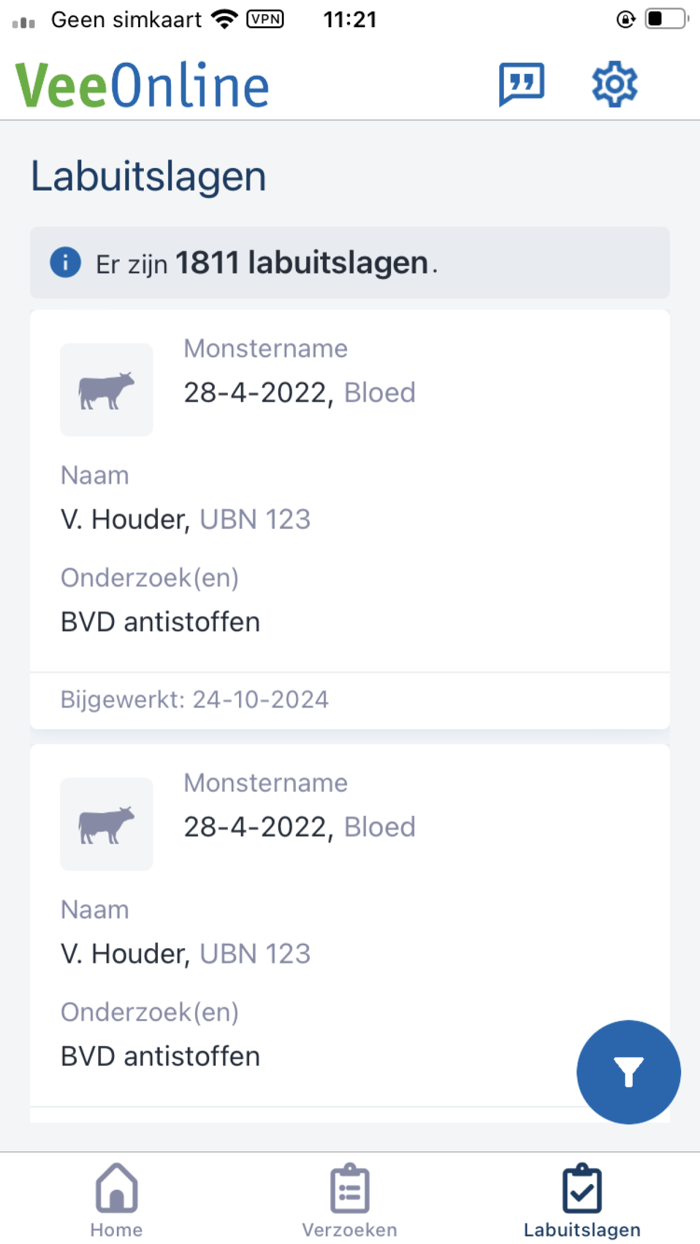This screenshot has height=1244, width=700.
Task: Click the Bloed link on the first result
Action: (379, 392)
